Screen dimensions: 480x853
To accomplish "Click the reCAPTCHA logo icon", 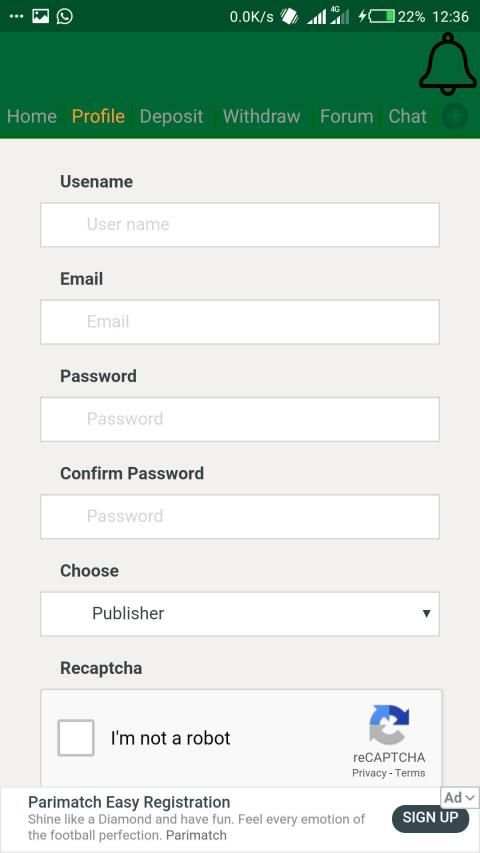I will pos(389,725).
